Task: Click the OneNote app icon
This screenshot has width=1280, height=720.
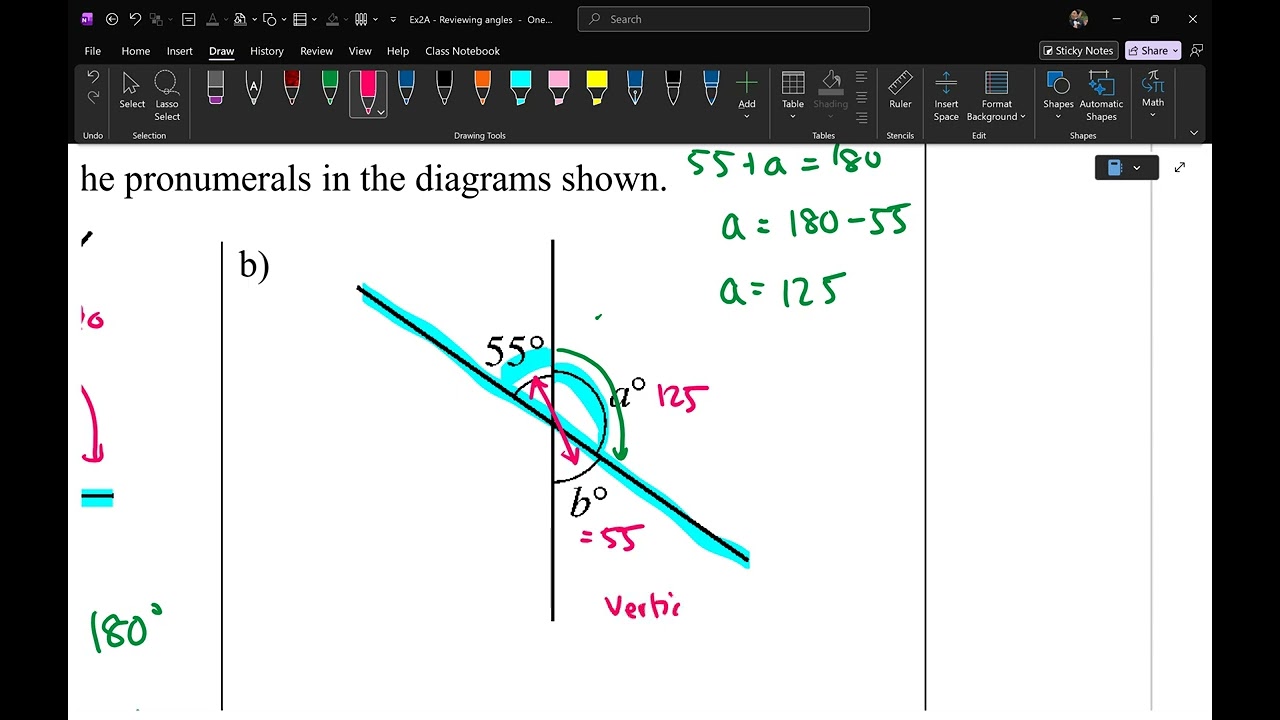Action: (86, 19)
